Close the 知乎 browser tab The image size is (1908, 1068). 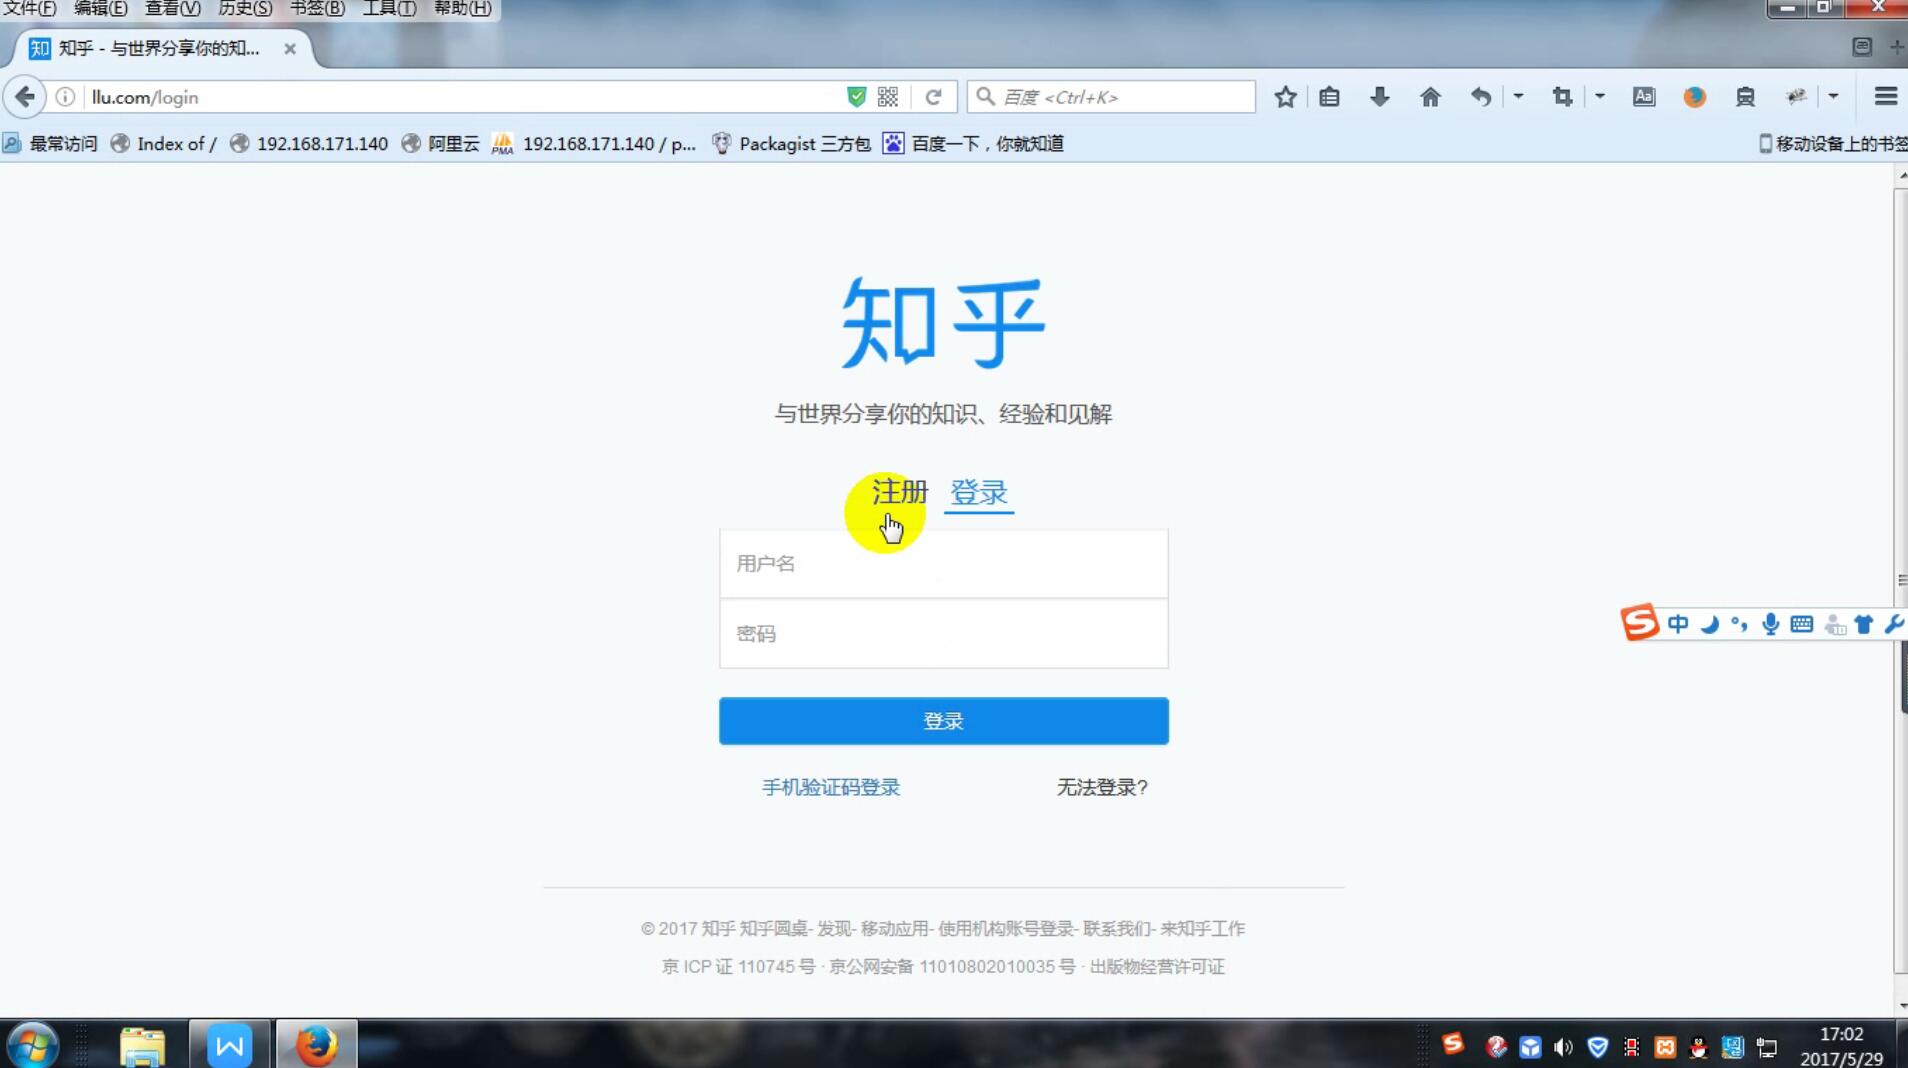coord(290,48)
